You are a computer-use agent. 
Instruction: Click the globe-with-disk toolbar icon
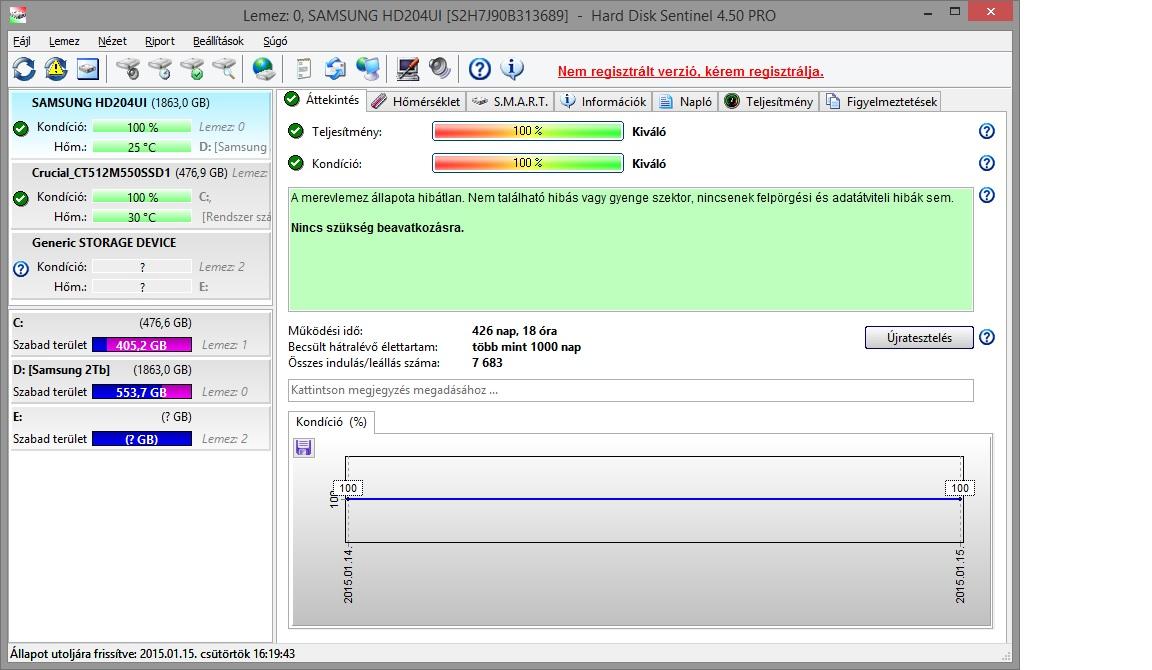click(x=263, y=70)
